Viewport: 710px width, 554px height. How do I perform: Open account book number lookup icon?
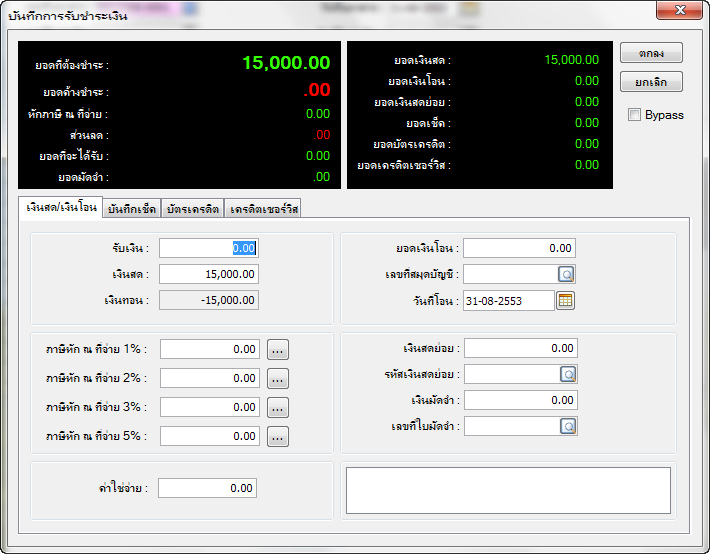click(566, 274)
